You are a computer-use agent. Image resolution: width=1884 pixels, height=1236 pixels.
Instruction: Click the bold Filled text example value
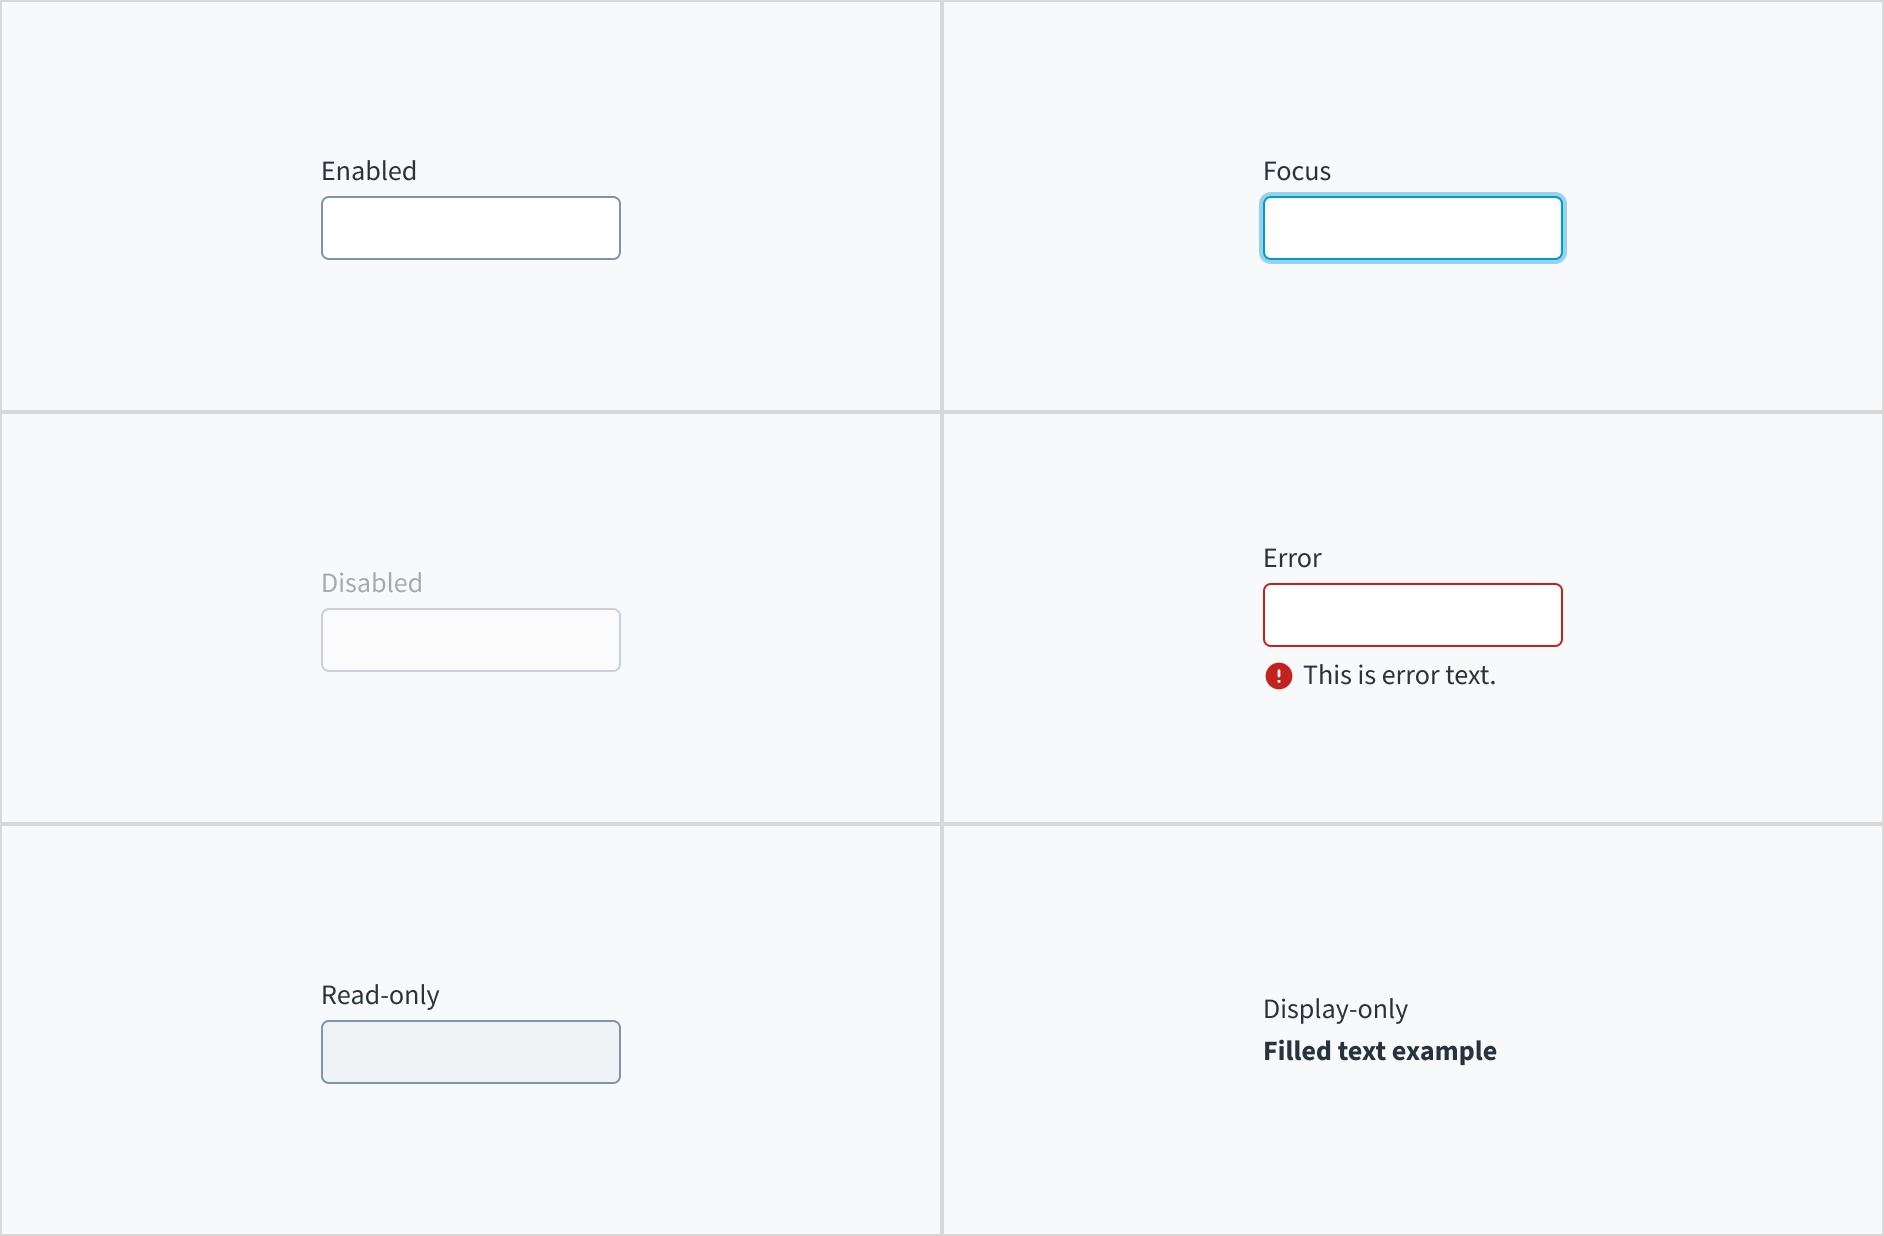pos(1379,1051)
